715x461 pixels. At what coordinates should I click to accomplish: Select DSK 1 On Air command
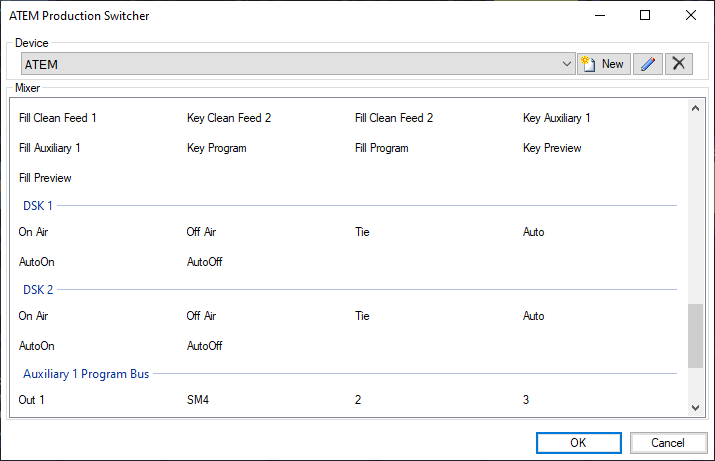tap(33, 232)
